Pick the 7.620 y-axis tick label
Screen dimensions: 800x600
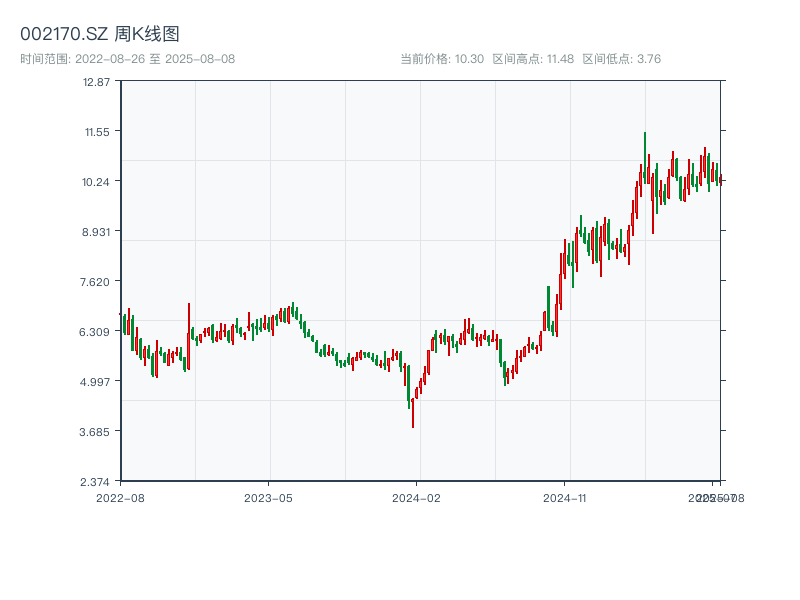coord(96,281)
